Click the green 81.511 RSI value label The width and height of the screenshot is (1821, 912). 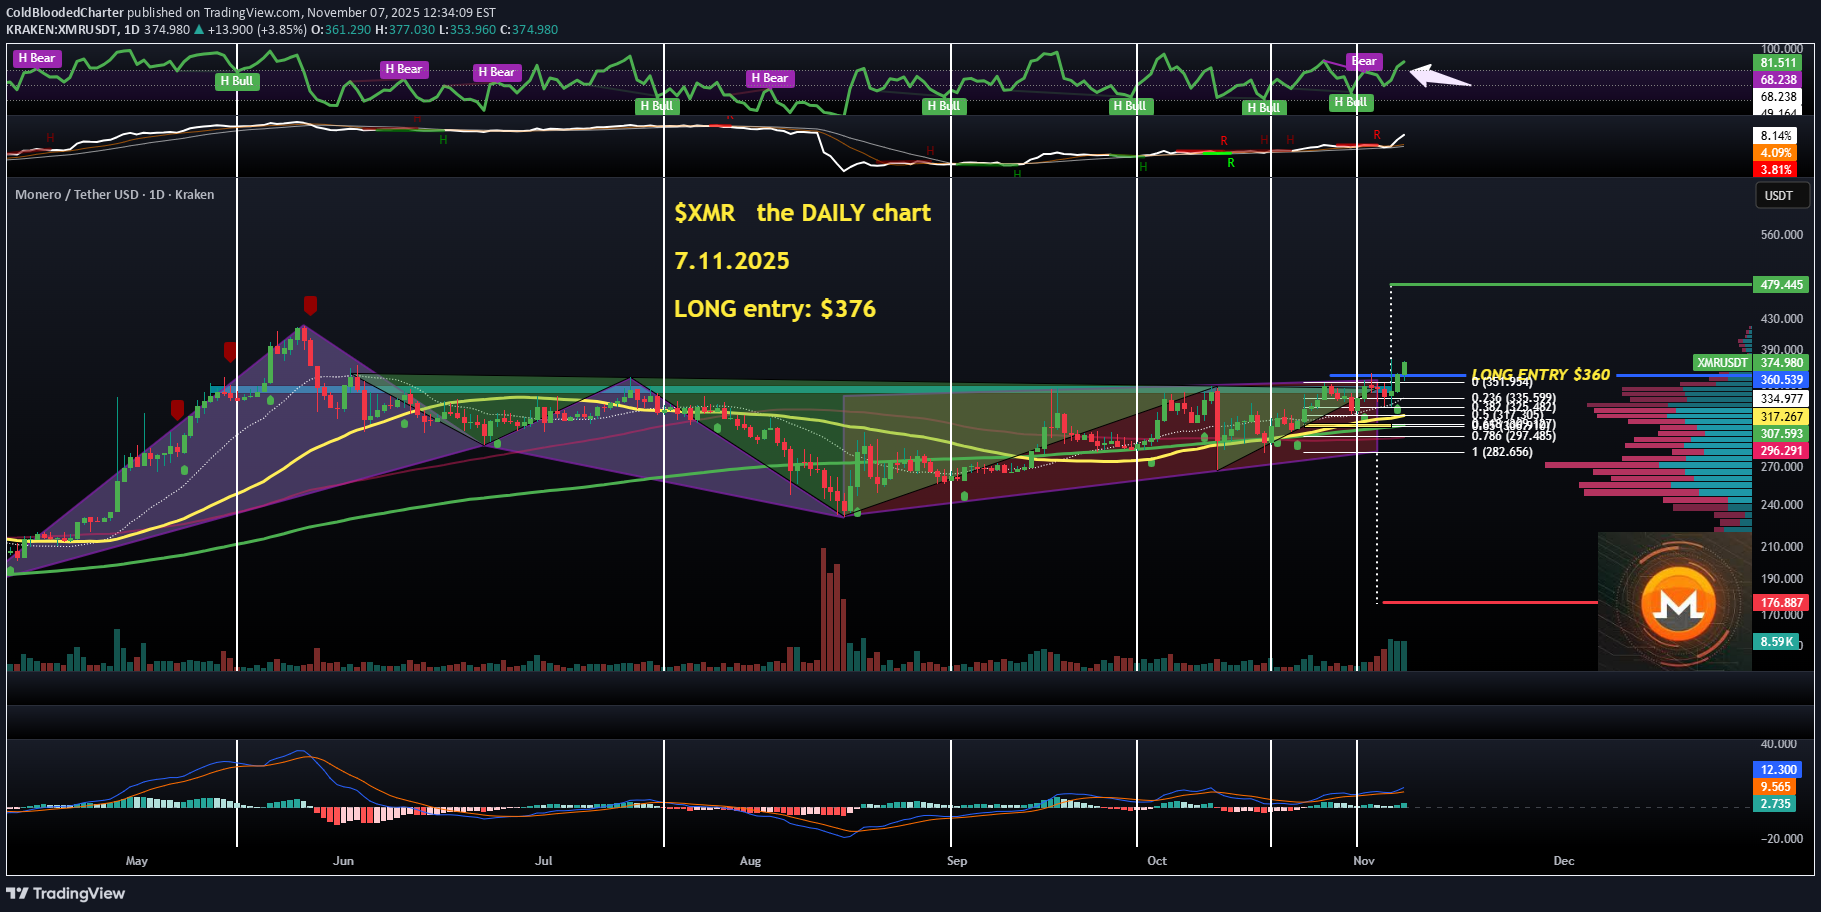(x=1778, y=63)
